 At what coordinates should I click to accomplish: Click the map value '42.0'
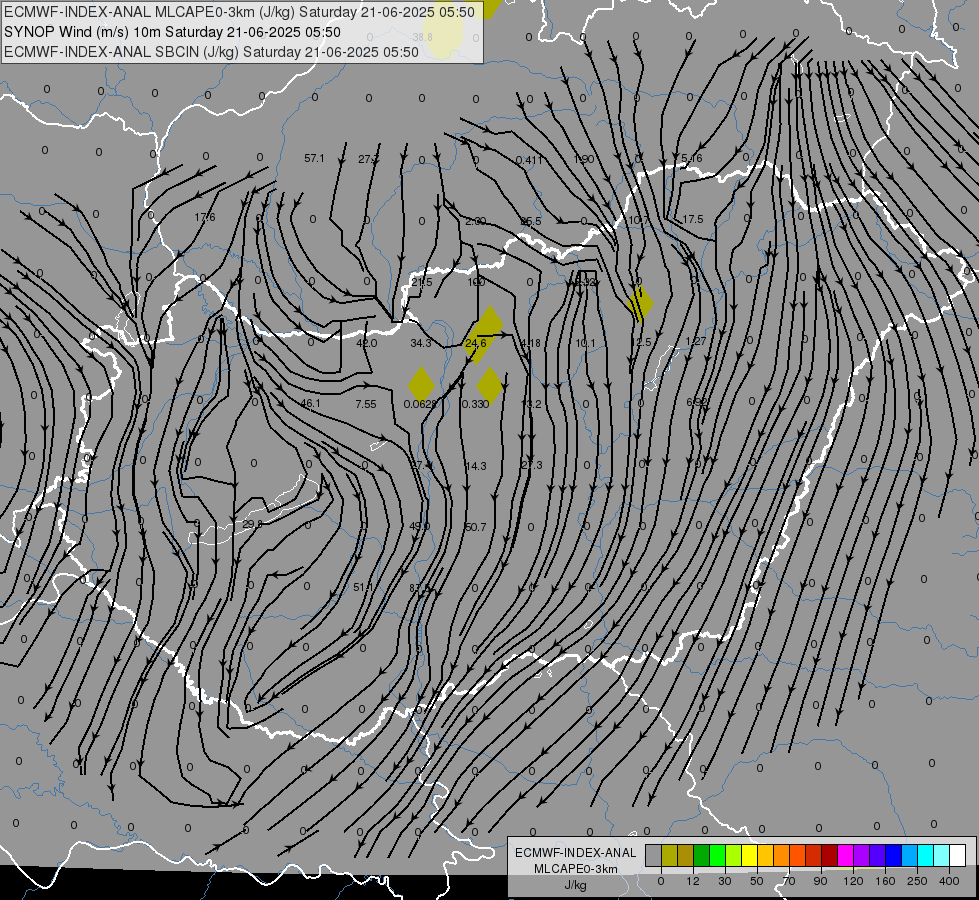point(367,344)
